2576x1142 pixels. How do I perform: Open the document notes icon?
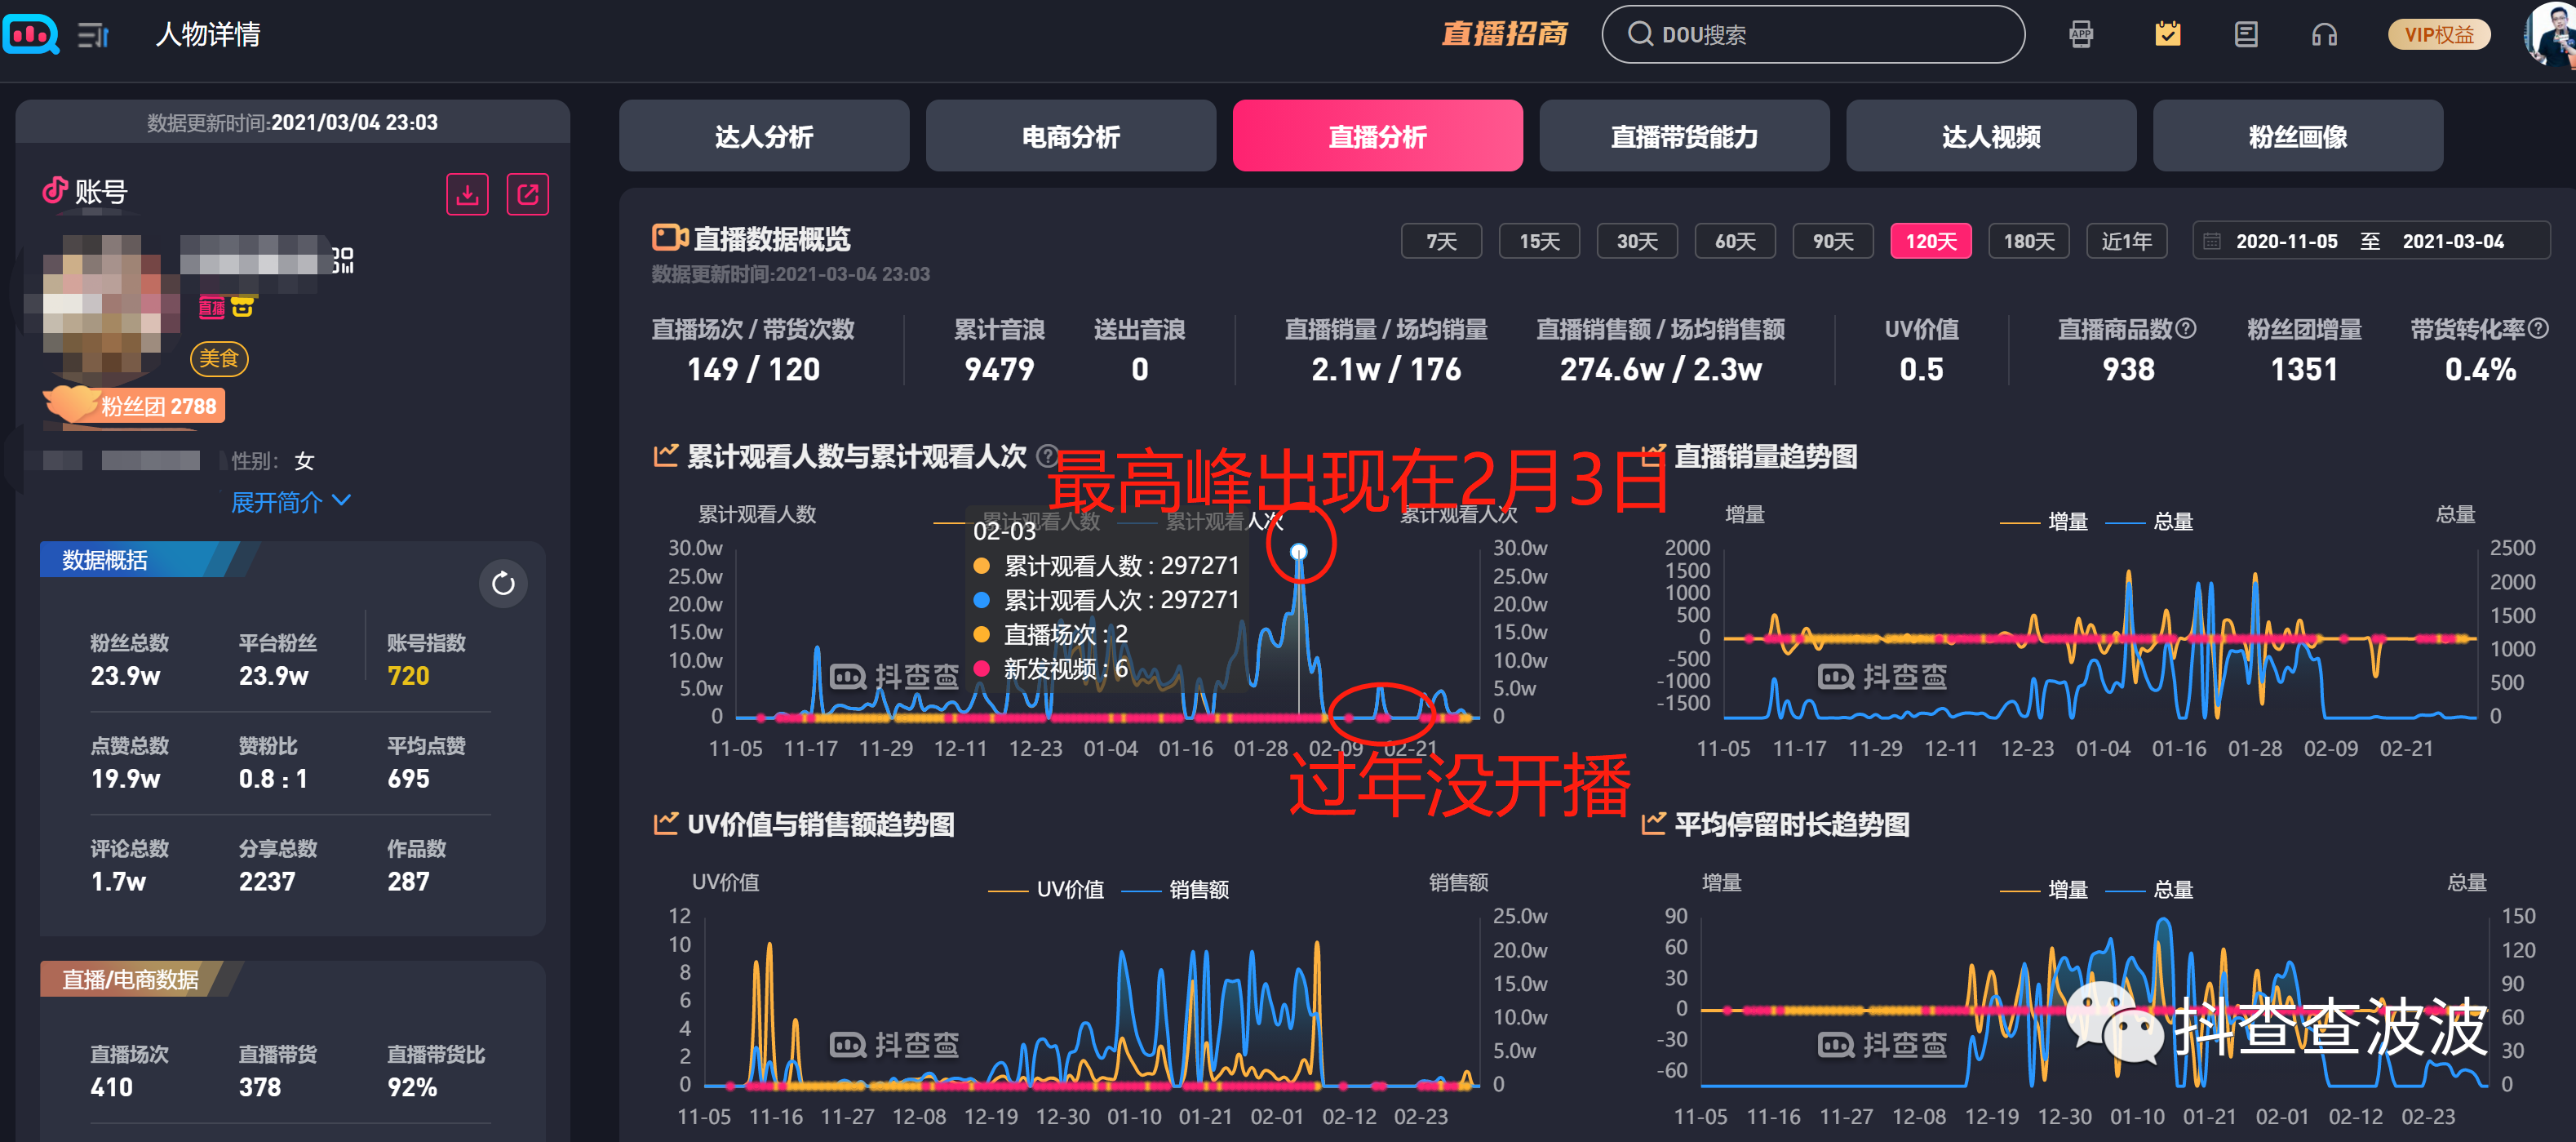point(2246,35)
